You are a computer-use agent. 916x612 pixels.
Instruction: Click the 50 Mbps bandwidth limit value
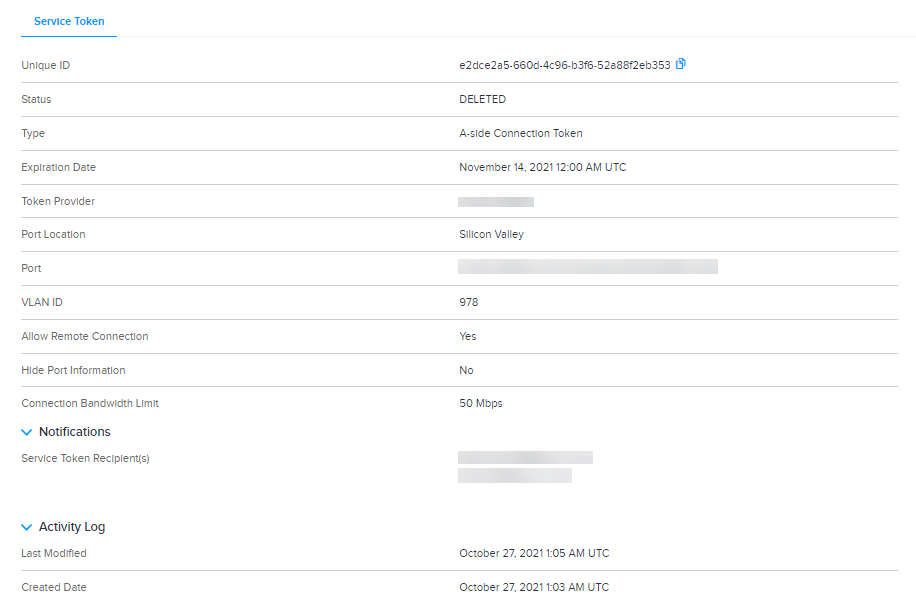[480, 403]
